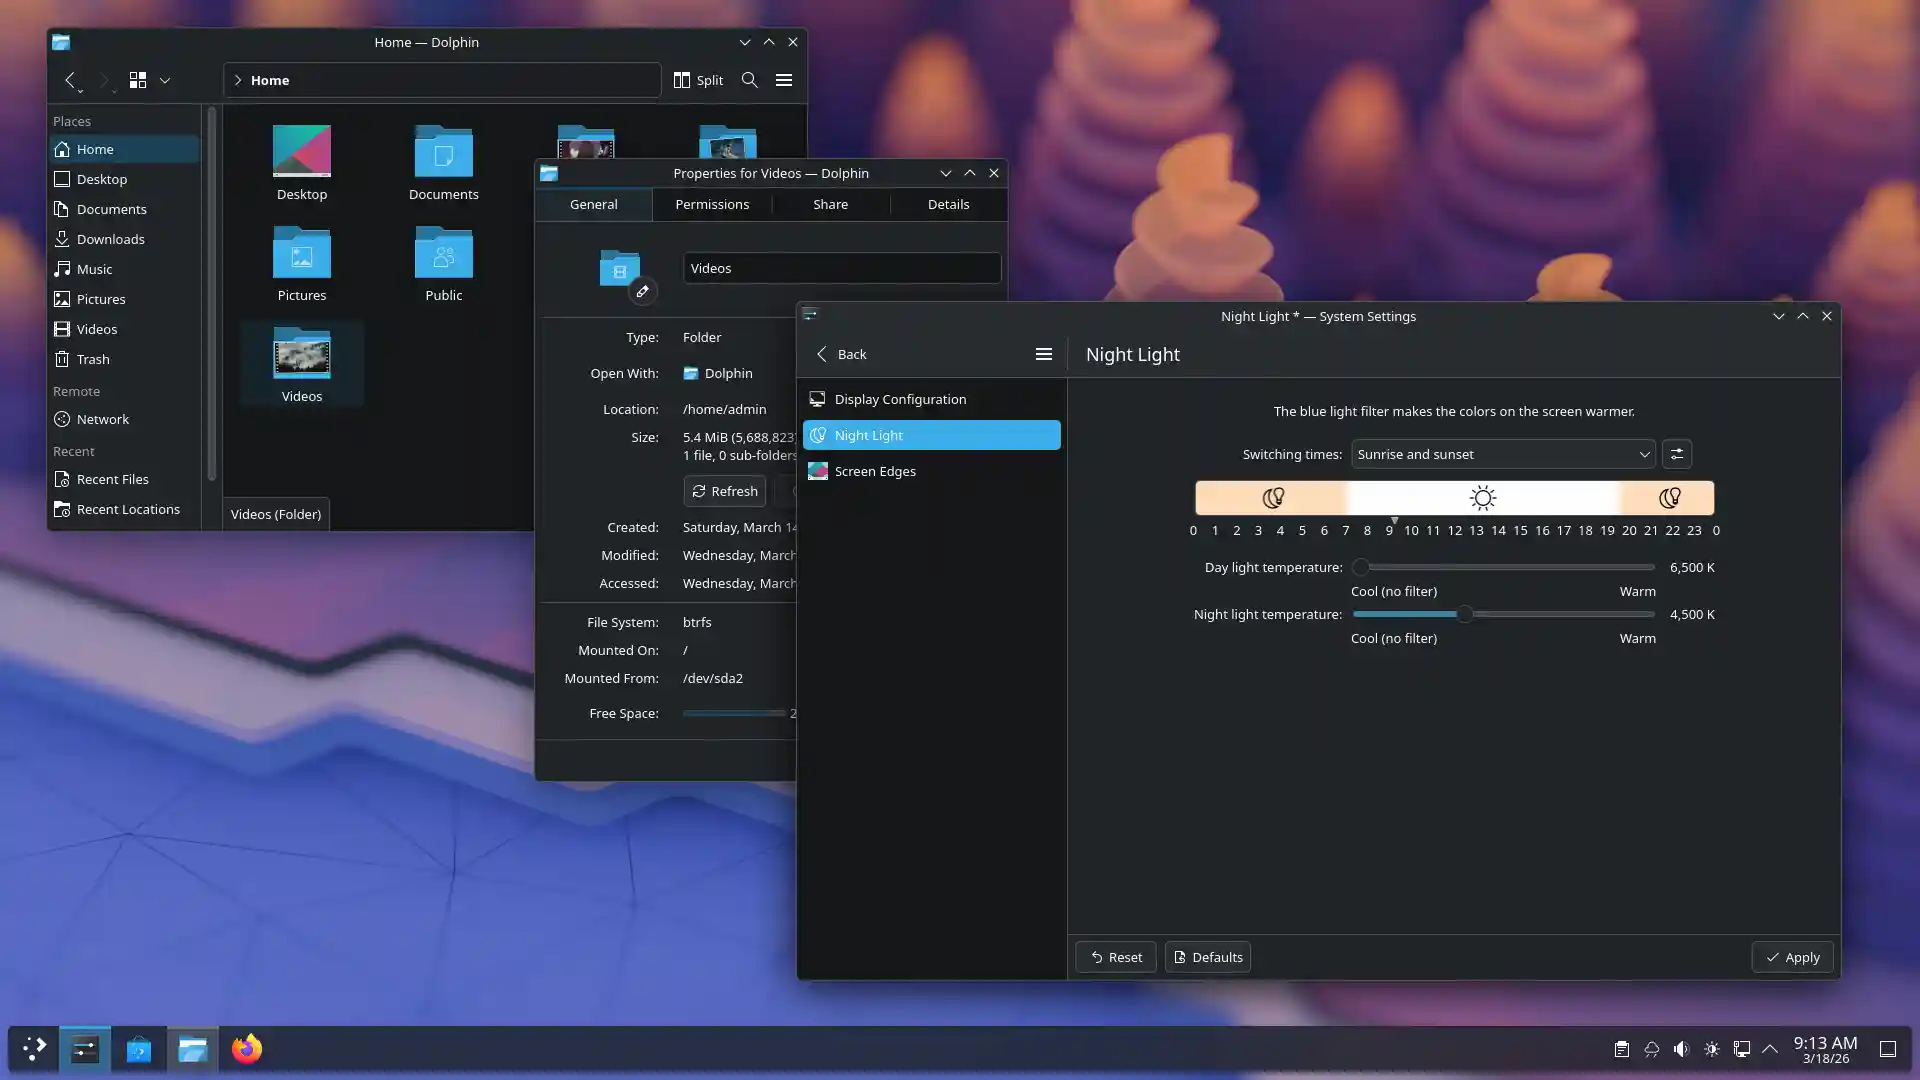Open the Switching times dropdown
The height and width of the screenshot is (1080, 1920).
[x=1502, y=454]
